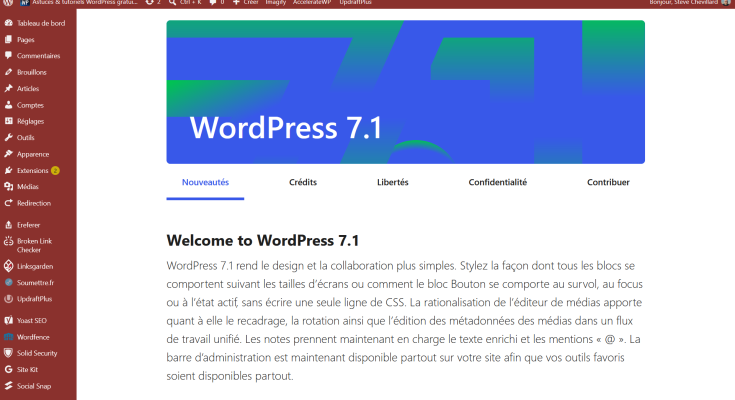Click UpdraftPlus in the top admin bar
735x400 pixels.
tap(355, 2)
